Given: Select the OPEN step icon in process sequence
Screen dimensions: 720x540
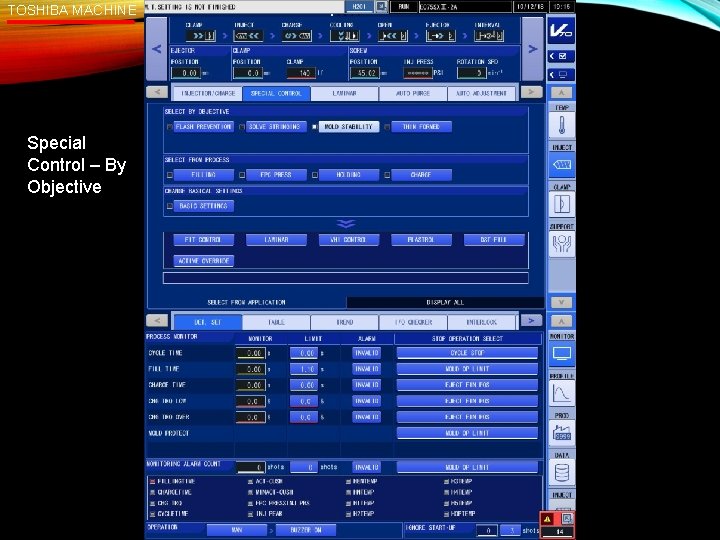Looking at the screenshot, I should (393, 35).
